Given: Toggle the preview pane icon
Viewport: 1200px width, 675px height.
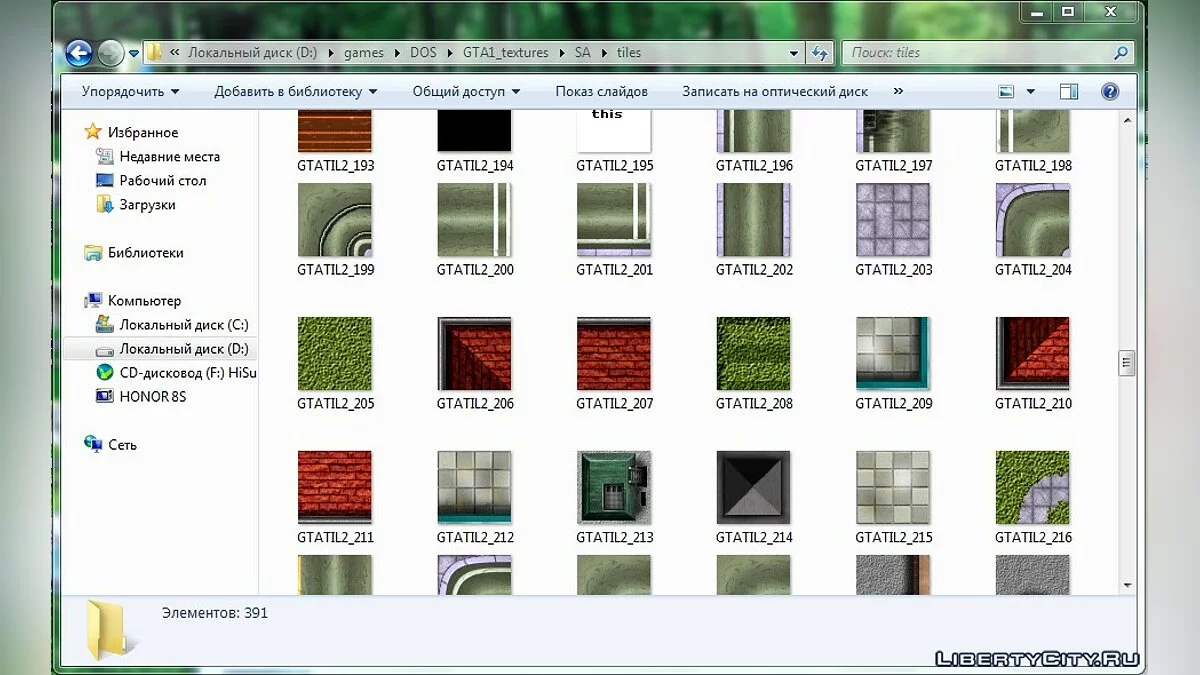Looking at the screenshot, I should pyautogui.click(x=1068, y=91).
